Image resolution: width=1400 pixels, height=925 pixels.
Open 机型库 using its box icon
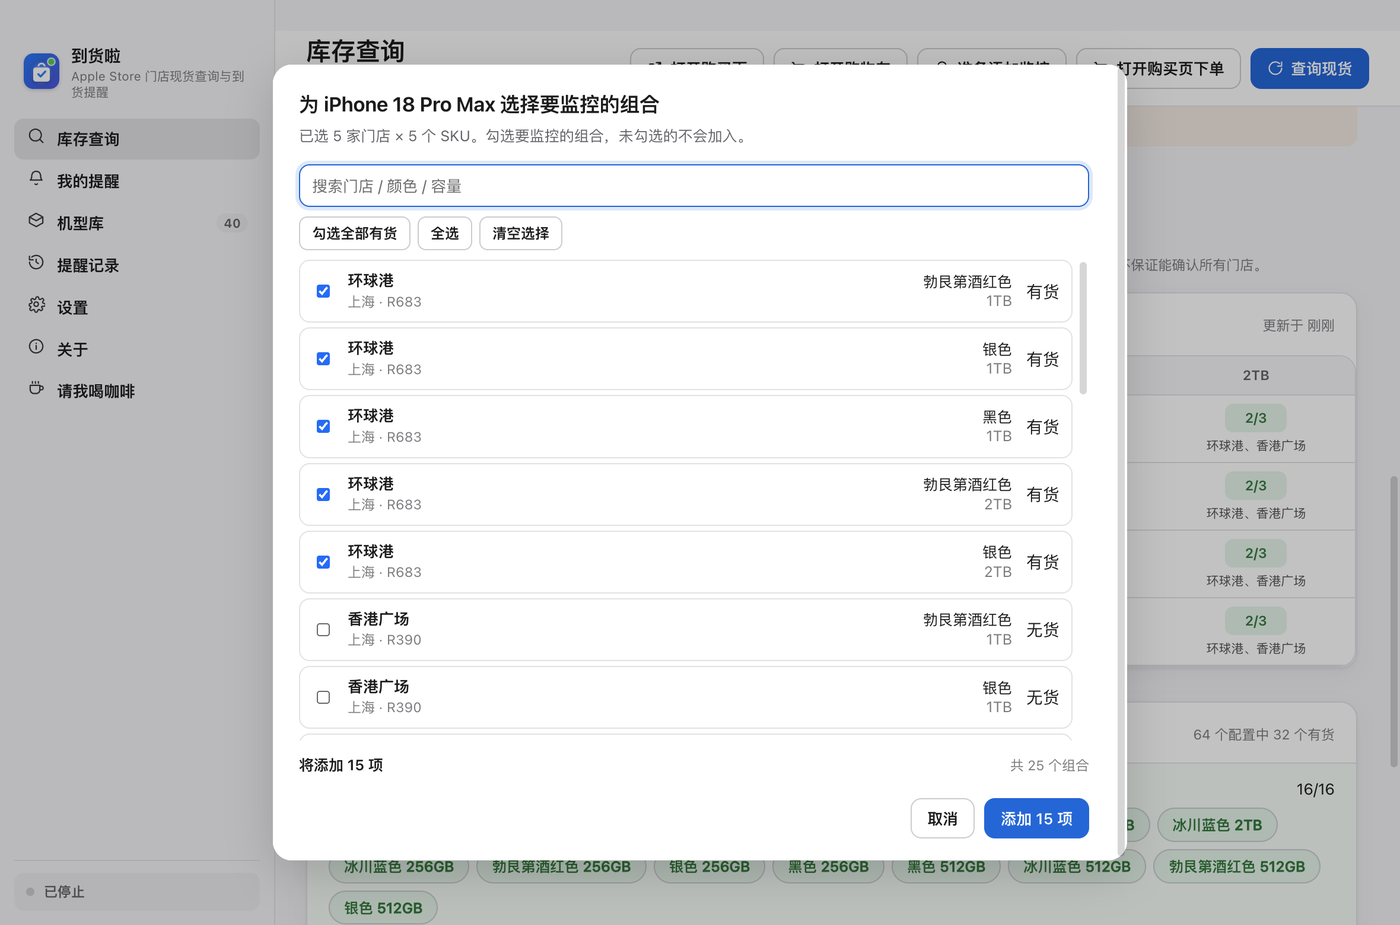(x=36, y=221)
